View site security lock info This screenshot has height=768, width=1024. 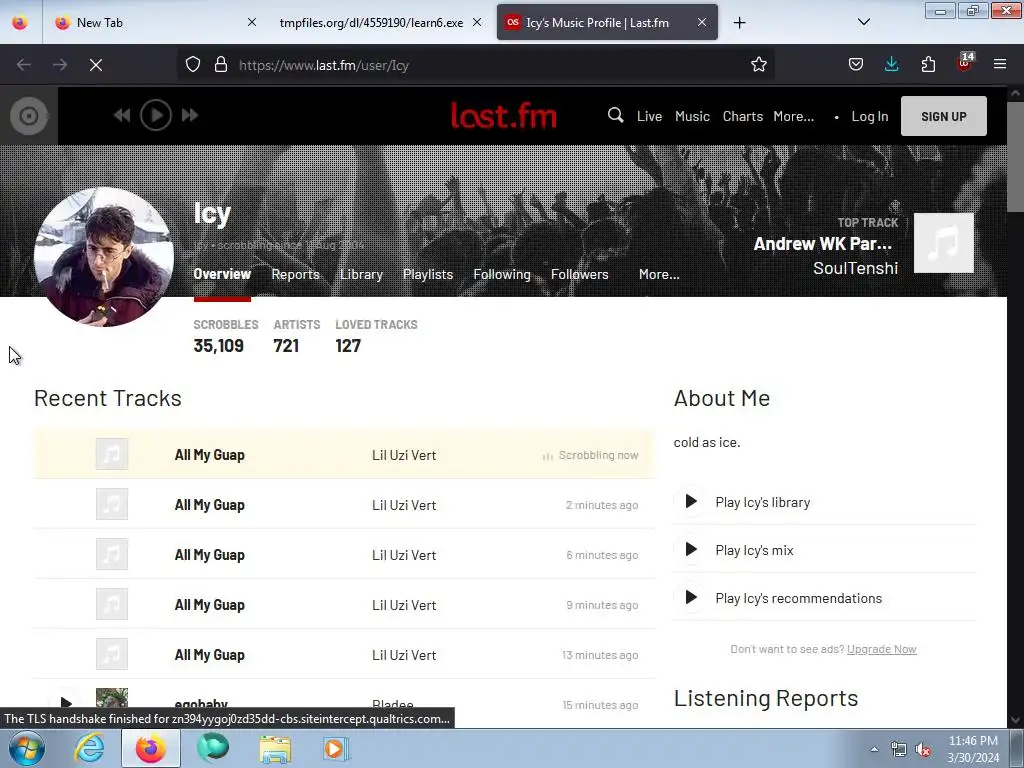tap(221, 65)
